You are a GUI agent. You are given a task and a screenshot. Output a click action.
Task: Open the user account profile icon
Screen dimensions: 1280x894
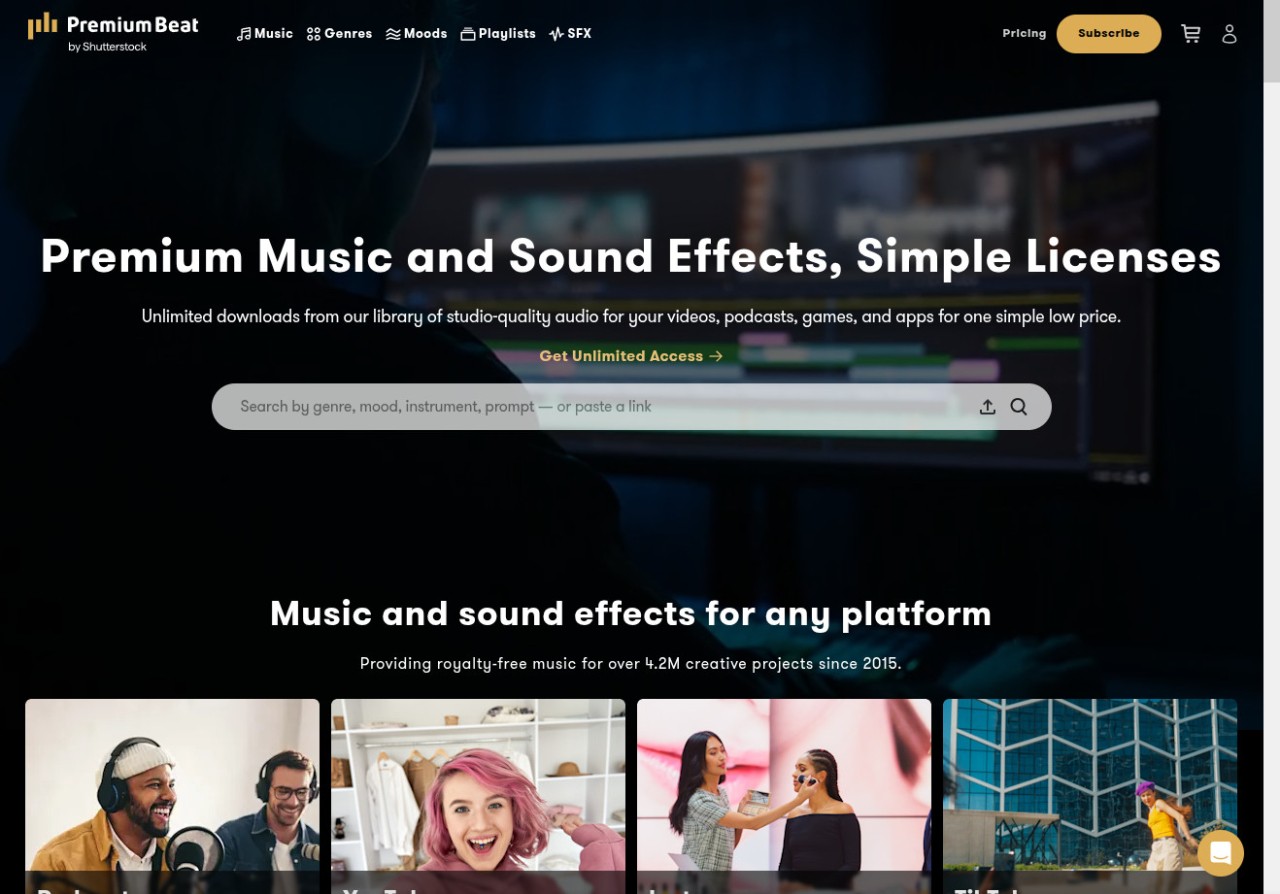[x=1229, y=34]
